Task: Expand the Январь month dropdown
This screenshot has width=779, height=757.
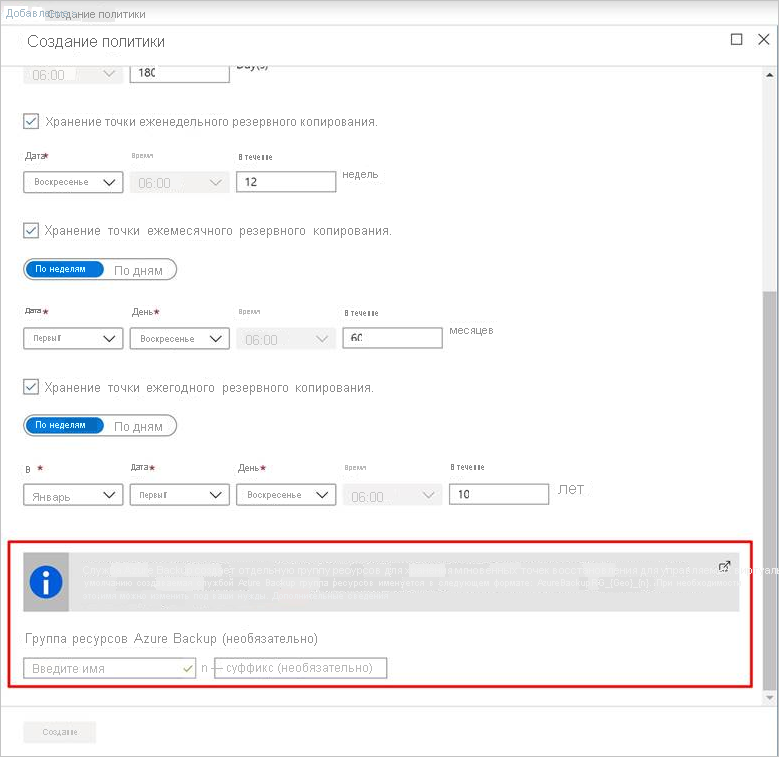Action: (73, 495)
